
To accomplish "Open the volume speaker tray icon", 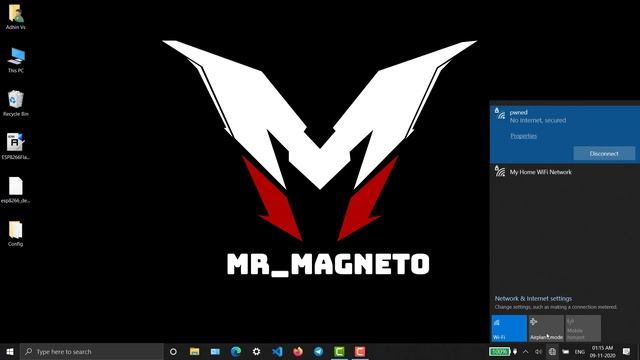I will coord(538,351).
